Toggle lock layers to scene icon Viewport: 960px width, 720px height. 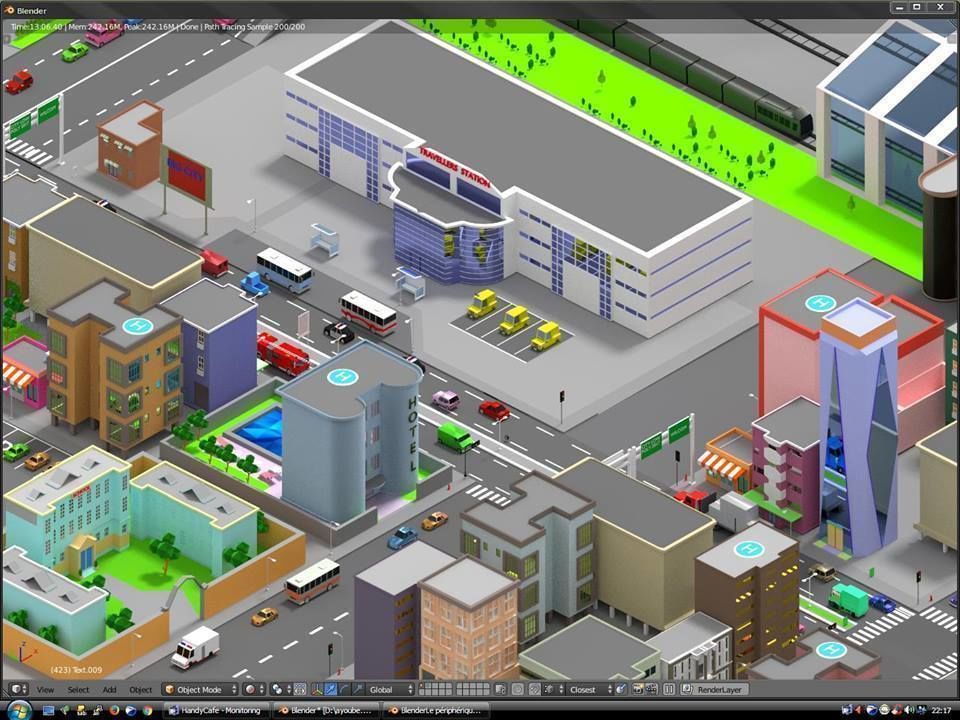coord(500,689)
